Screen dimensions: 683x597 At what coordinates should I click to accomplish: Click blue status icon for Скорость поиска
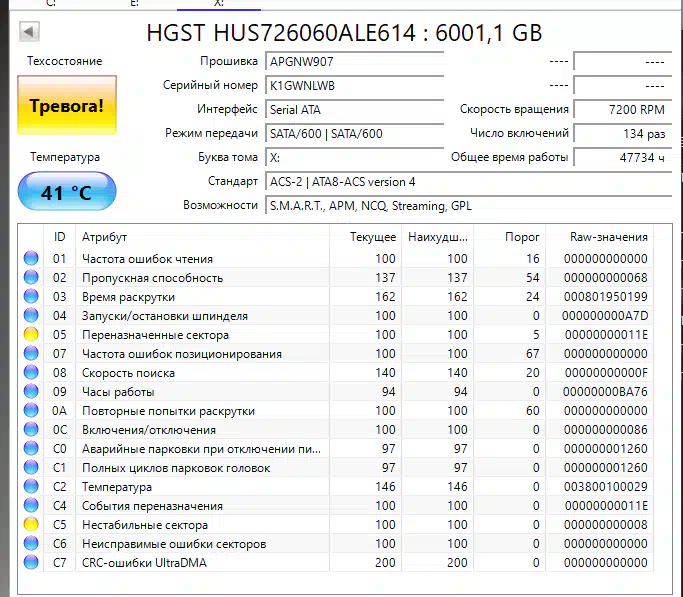(31, 372)
